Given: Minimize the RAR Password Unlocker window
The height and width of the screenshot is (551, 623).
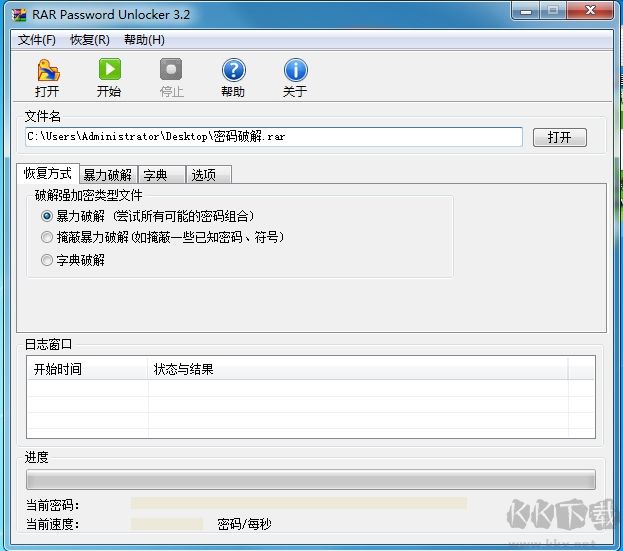Looking at the screenshot, I should [x=526, y=11].
